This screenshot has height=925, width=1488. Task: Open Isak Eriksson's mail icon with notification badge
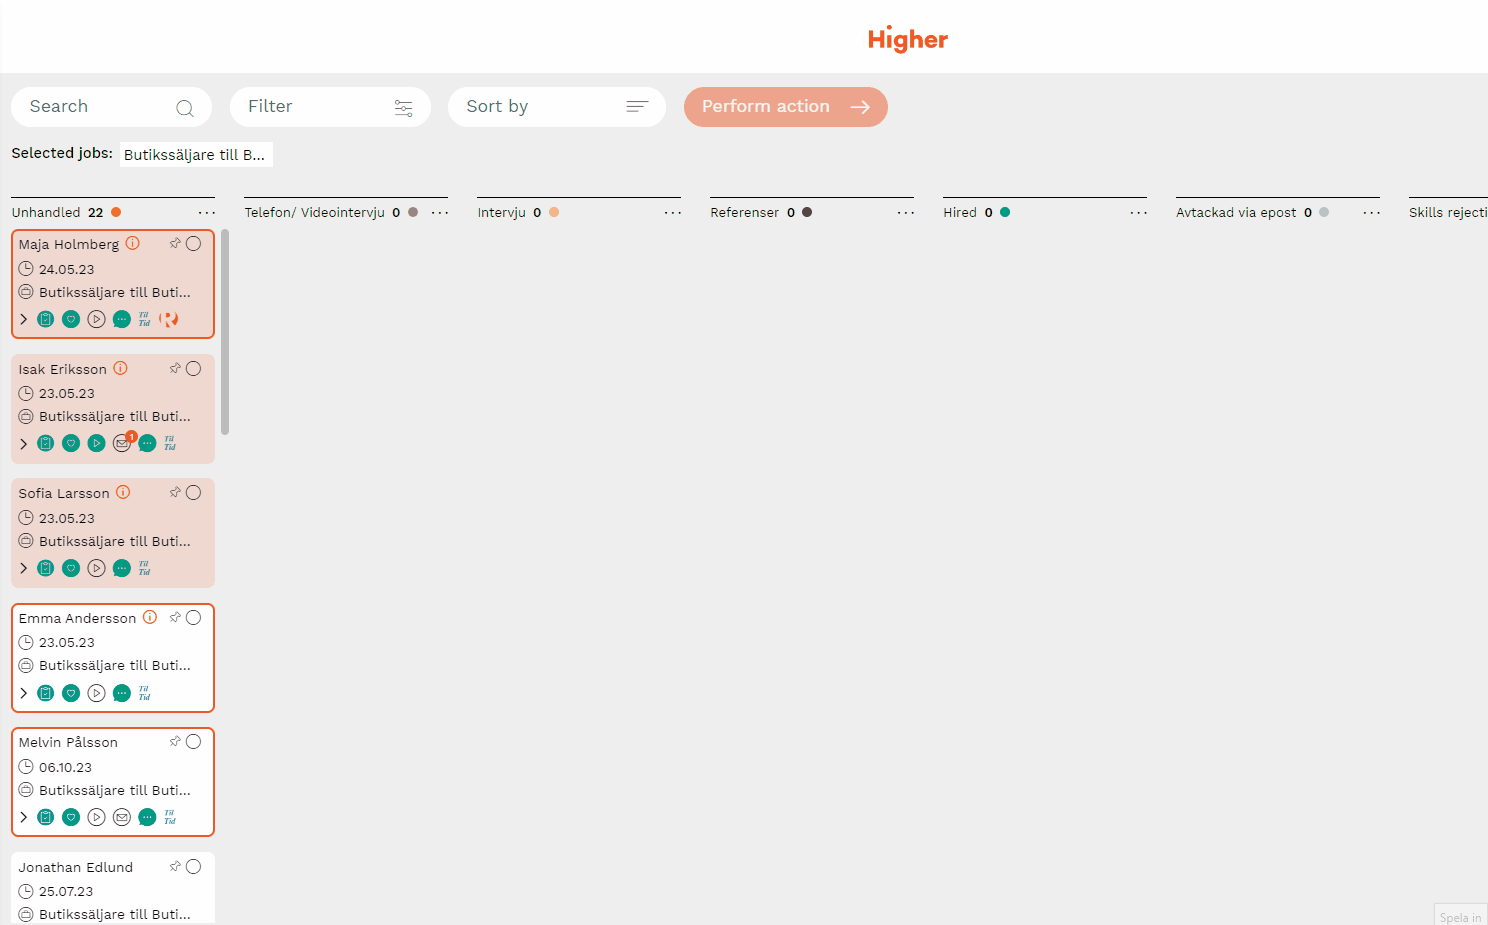(122, 443)
